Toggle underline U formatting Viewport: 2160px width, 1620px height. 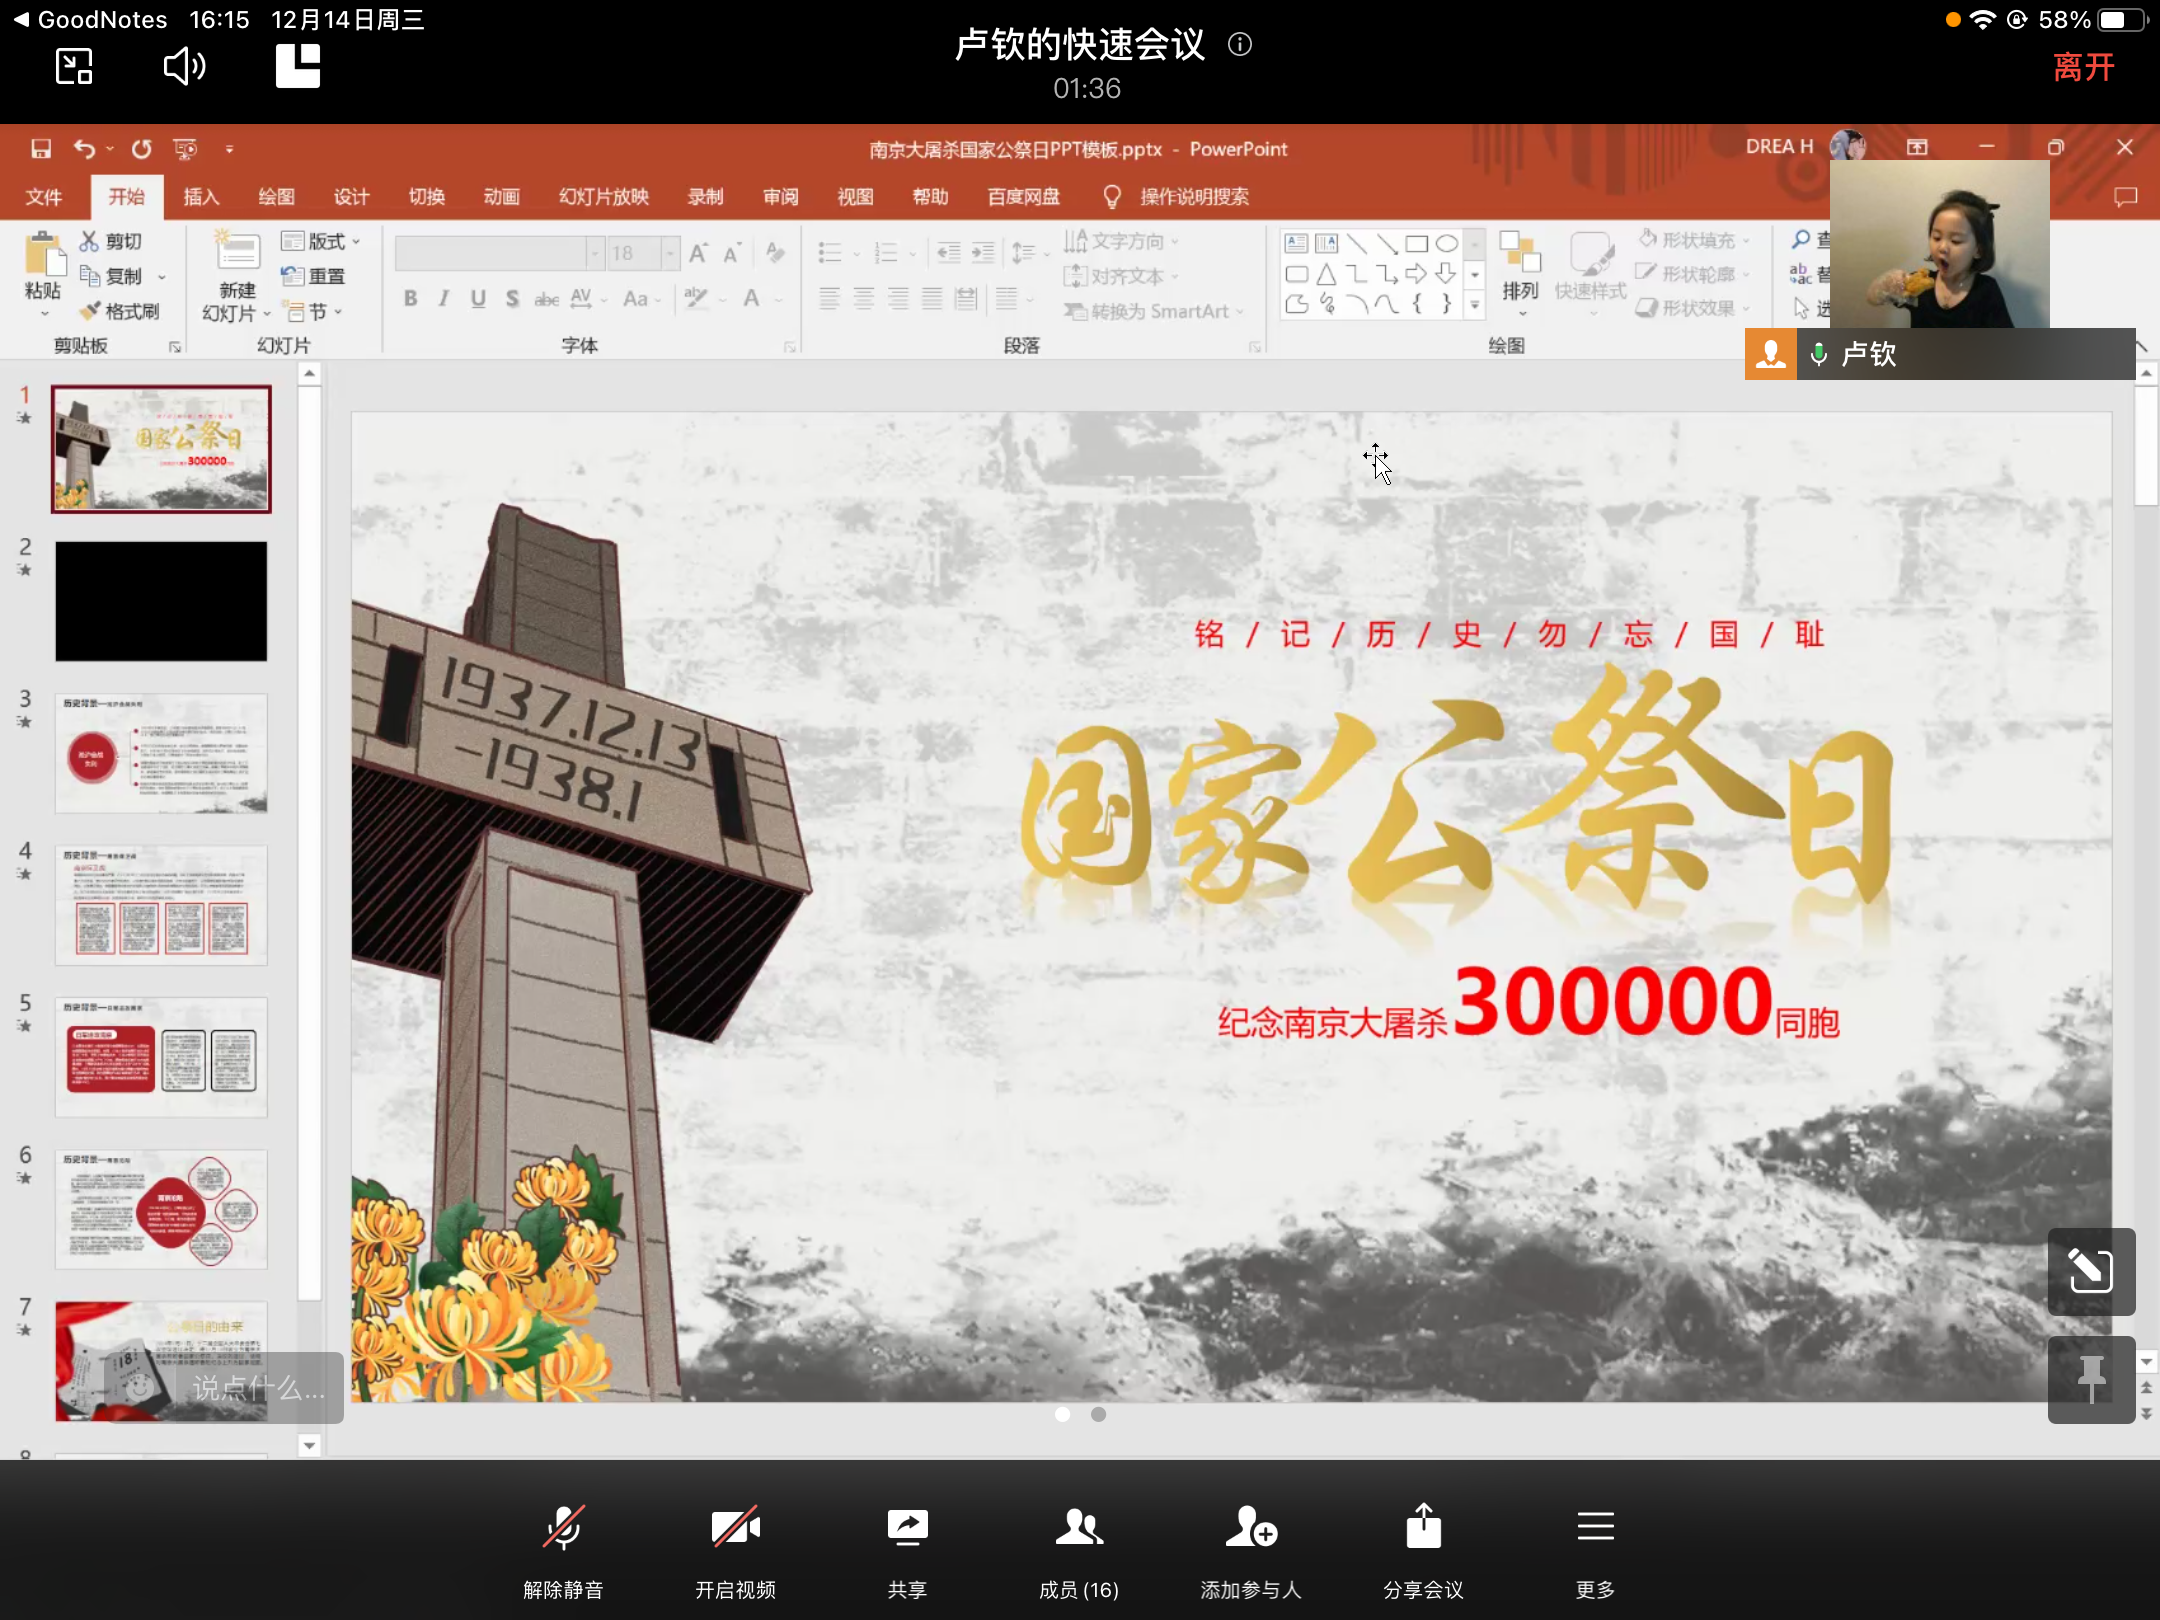click(478, 298)
